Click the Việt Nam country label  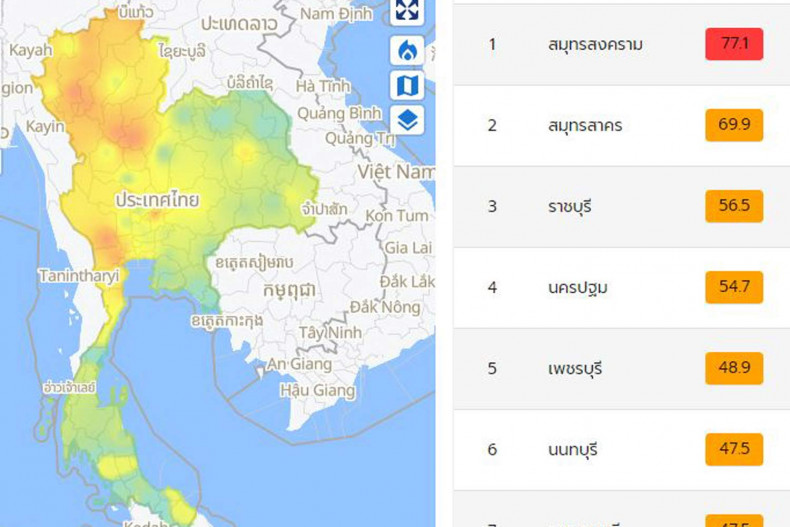[x=400, y=172]
